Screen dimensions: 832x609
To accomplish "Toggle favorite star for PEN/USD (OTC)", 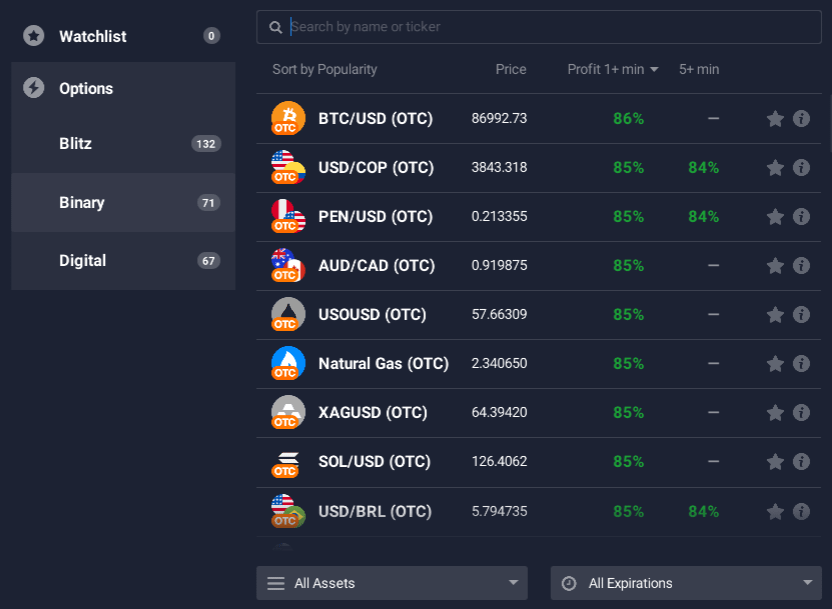I will (775, 216).
